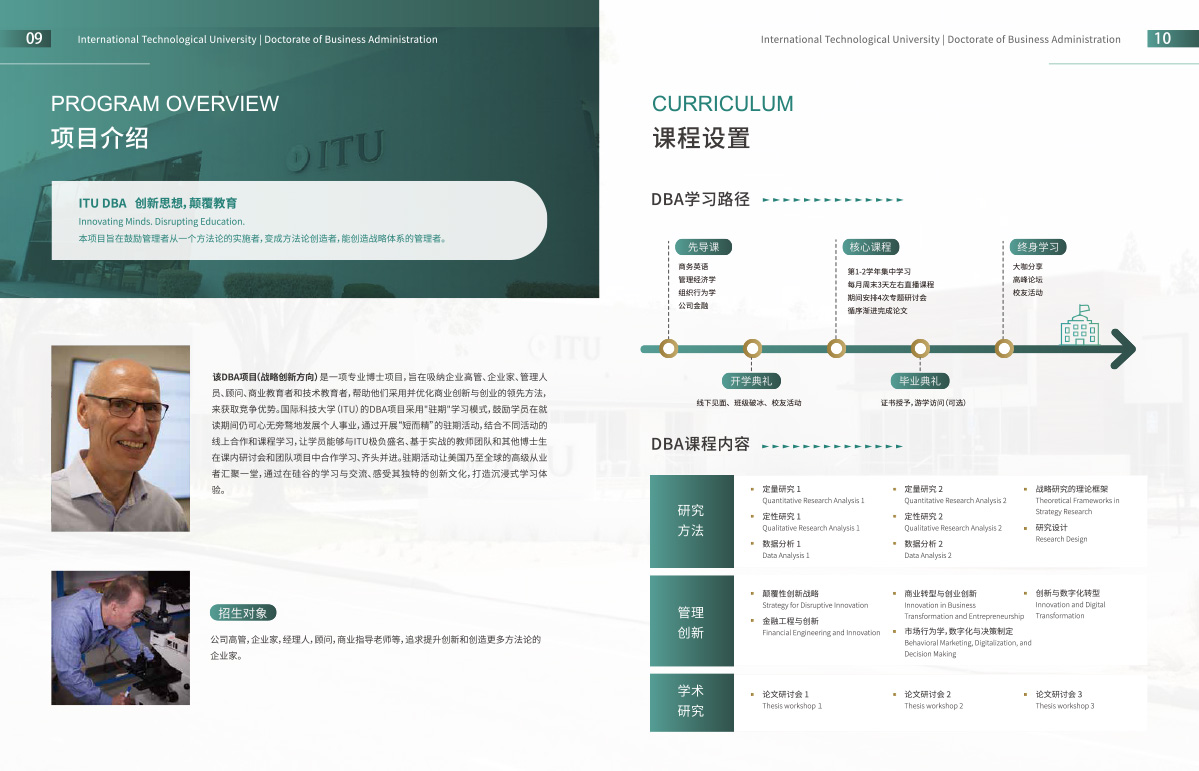Viewport: 1199px width, 771px height.
Task: Select the 终身学习 label
Action: (x=1037, y=247)
